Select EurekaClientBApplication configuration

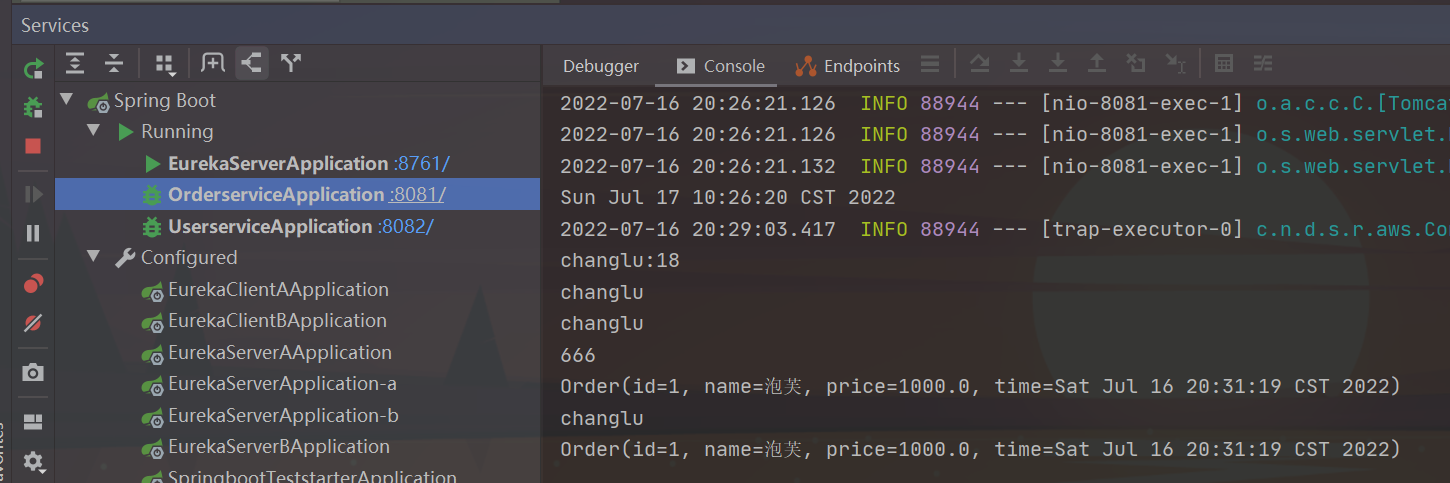(x=277, y=320)
